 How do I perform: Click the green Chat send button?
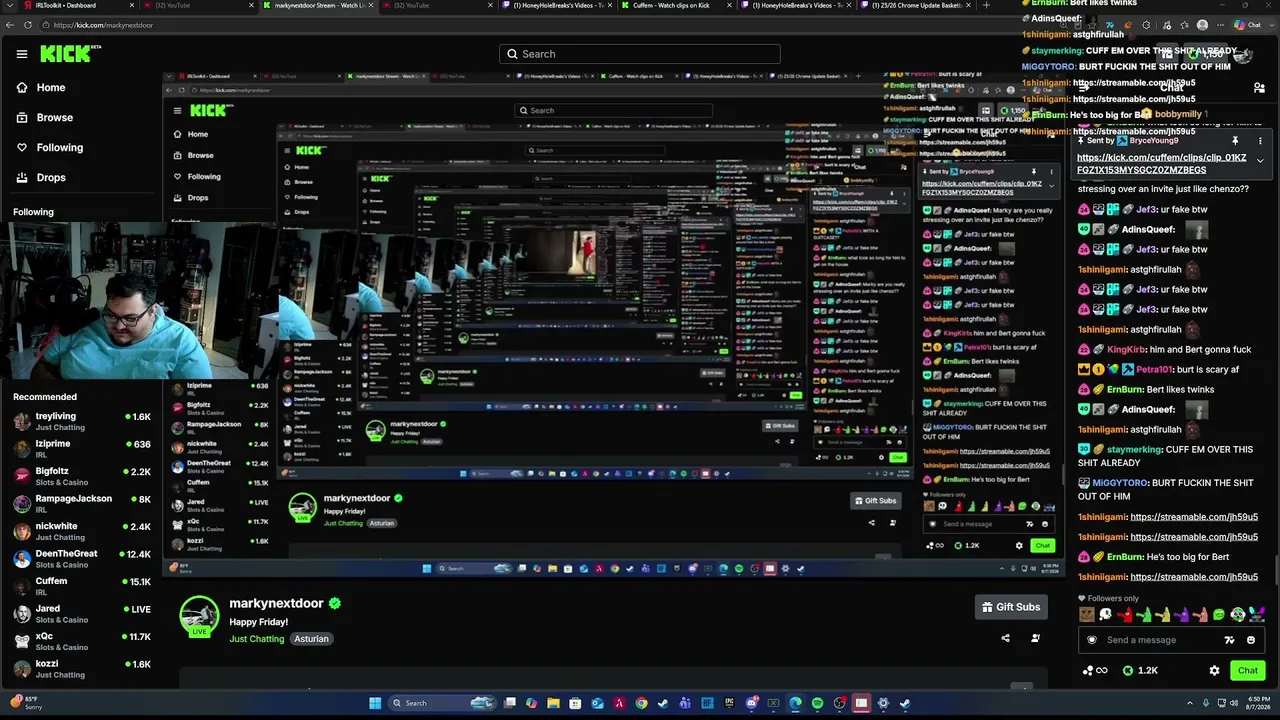1248,671
